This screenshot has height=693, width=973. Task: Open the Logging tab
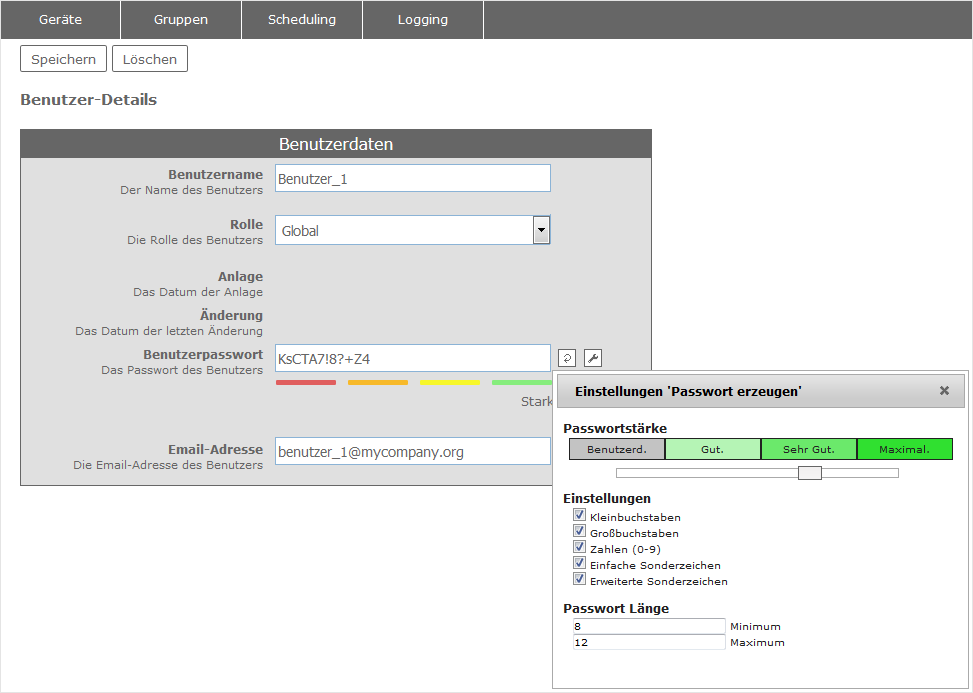coord(423,20)
